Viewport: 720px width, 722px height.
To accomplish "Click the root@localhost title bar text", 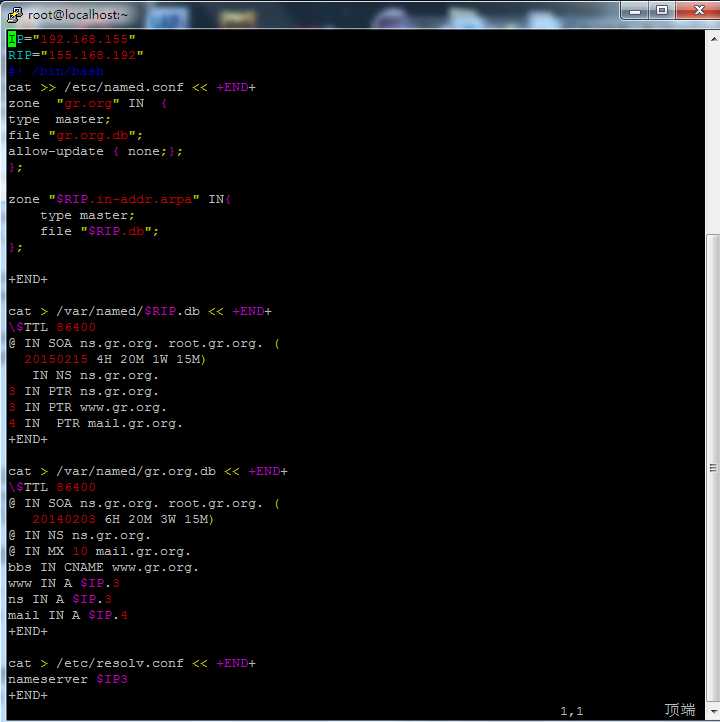I will (x=77, y=14).
